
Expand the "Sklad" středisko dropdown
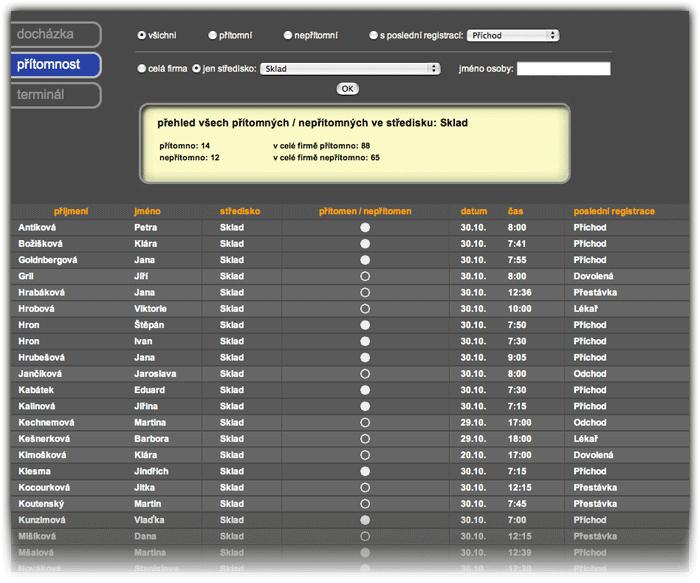pyautogui.click(x=349, y=69)
